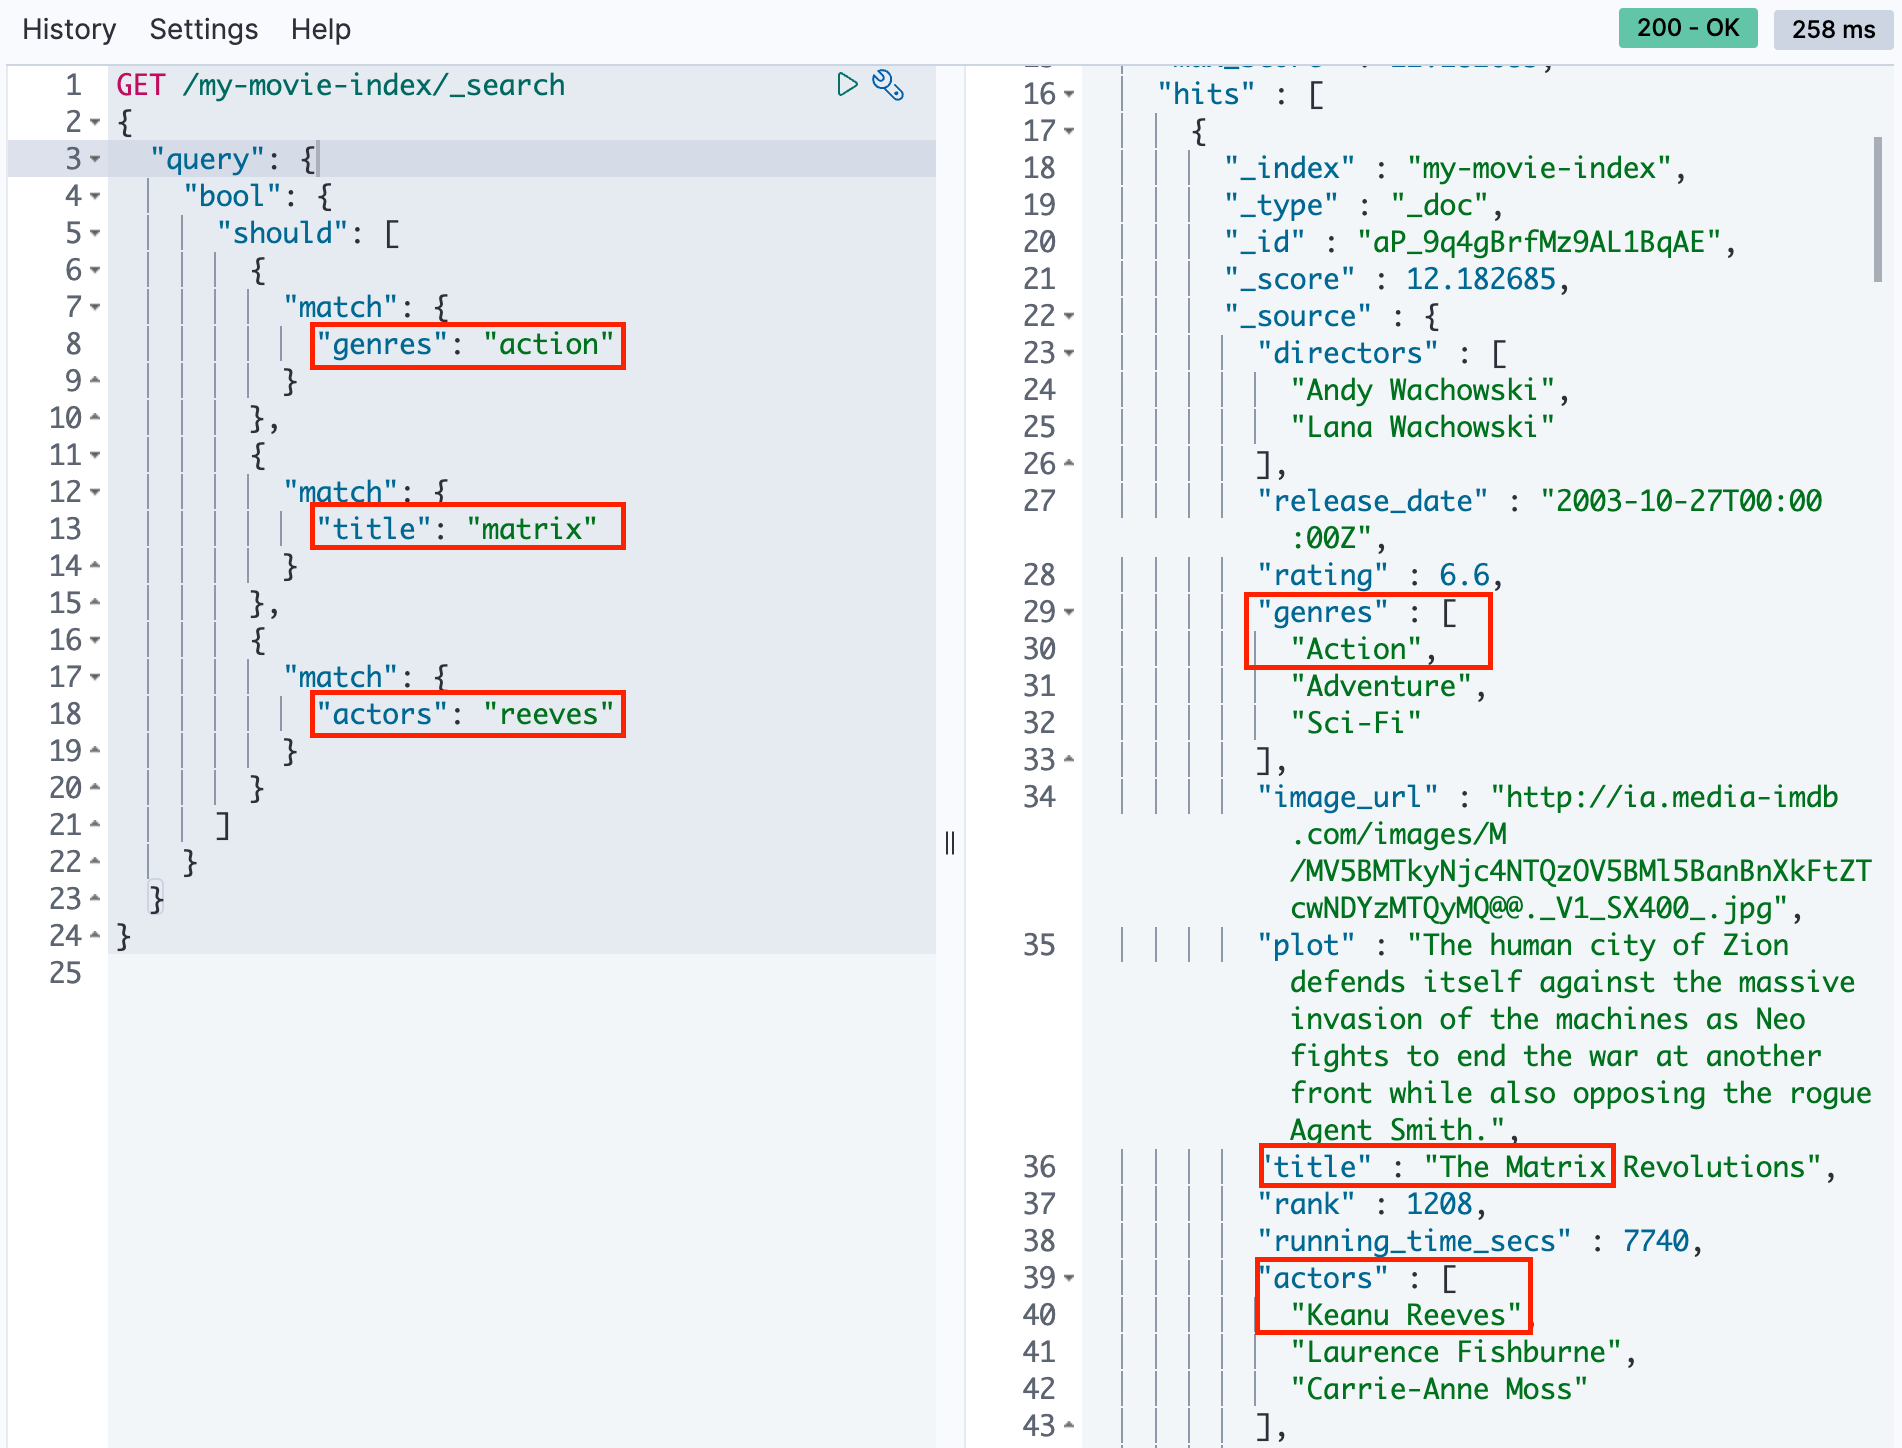Viewport: 1902px width, 1448px height.
Task: Click the "genres": "action" query text
Action: point(466,344)
